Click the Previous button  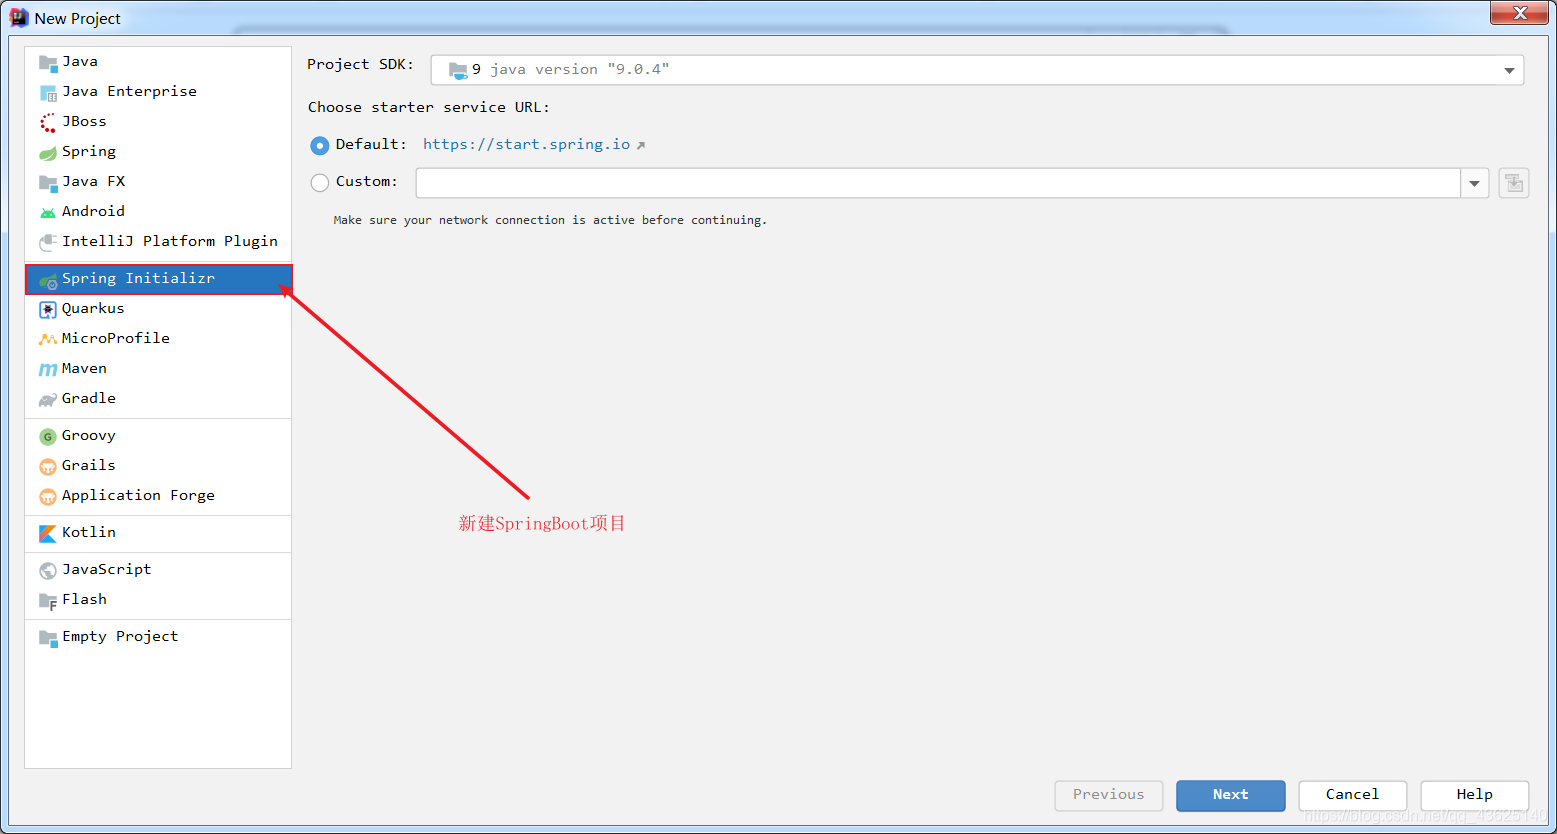(1109, 795)
